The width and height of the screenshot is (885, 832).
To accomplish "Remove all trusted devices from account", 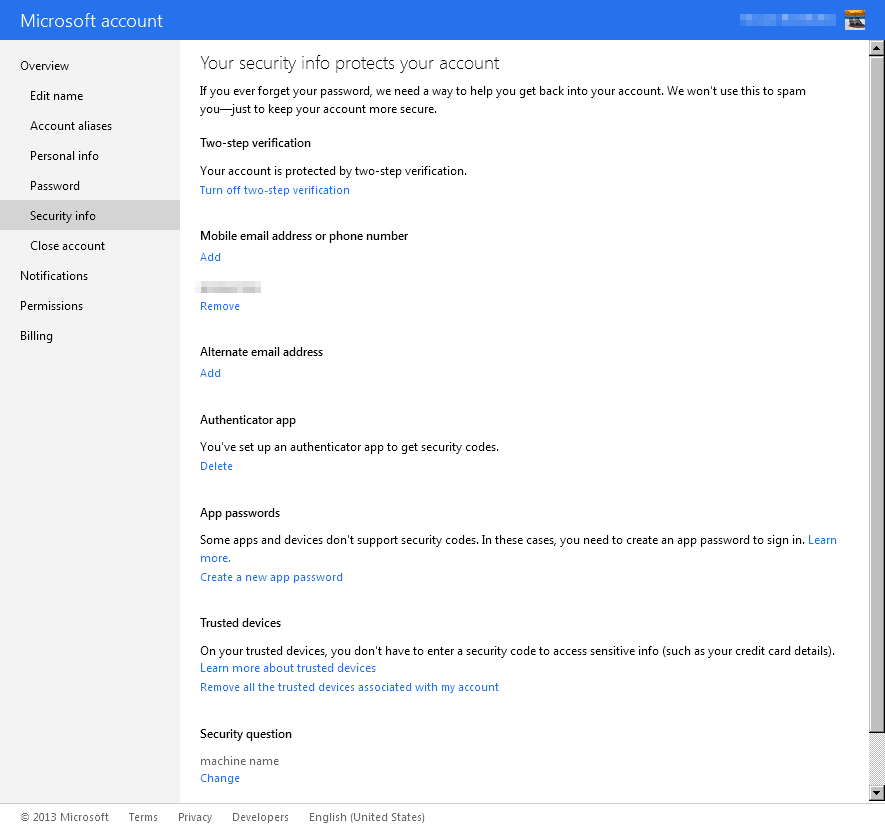I will tap(349, 687).
